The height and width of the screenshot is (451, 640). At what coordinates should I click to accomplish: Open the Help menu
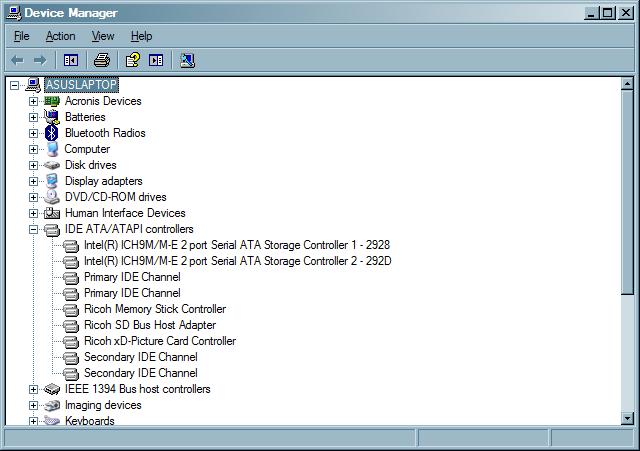pyautogui.click(x=142, y=36)
